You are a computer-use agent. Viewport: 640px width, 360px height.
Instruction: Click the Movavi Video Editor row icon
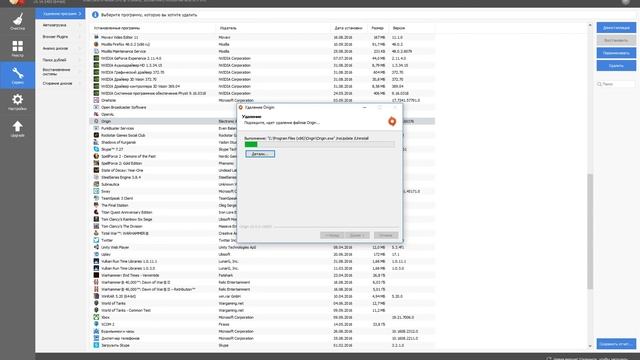[96, 37]
